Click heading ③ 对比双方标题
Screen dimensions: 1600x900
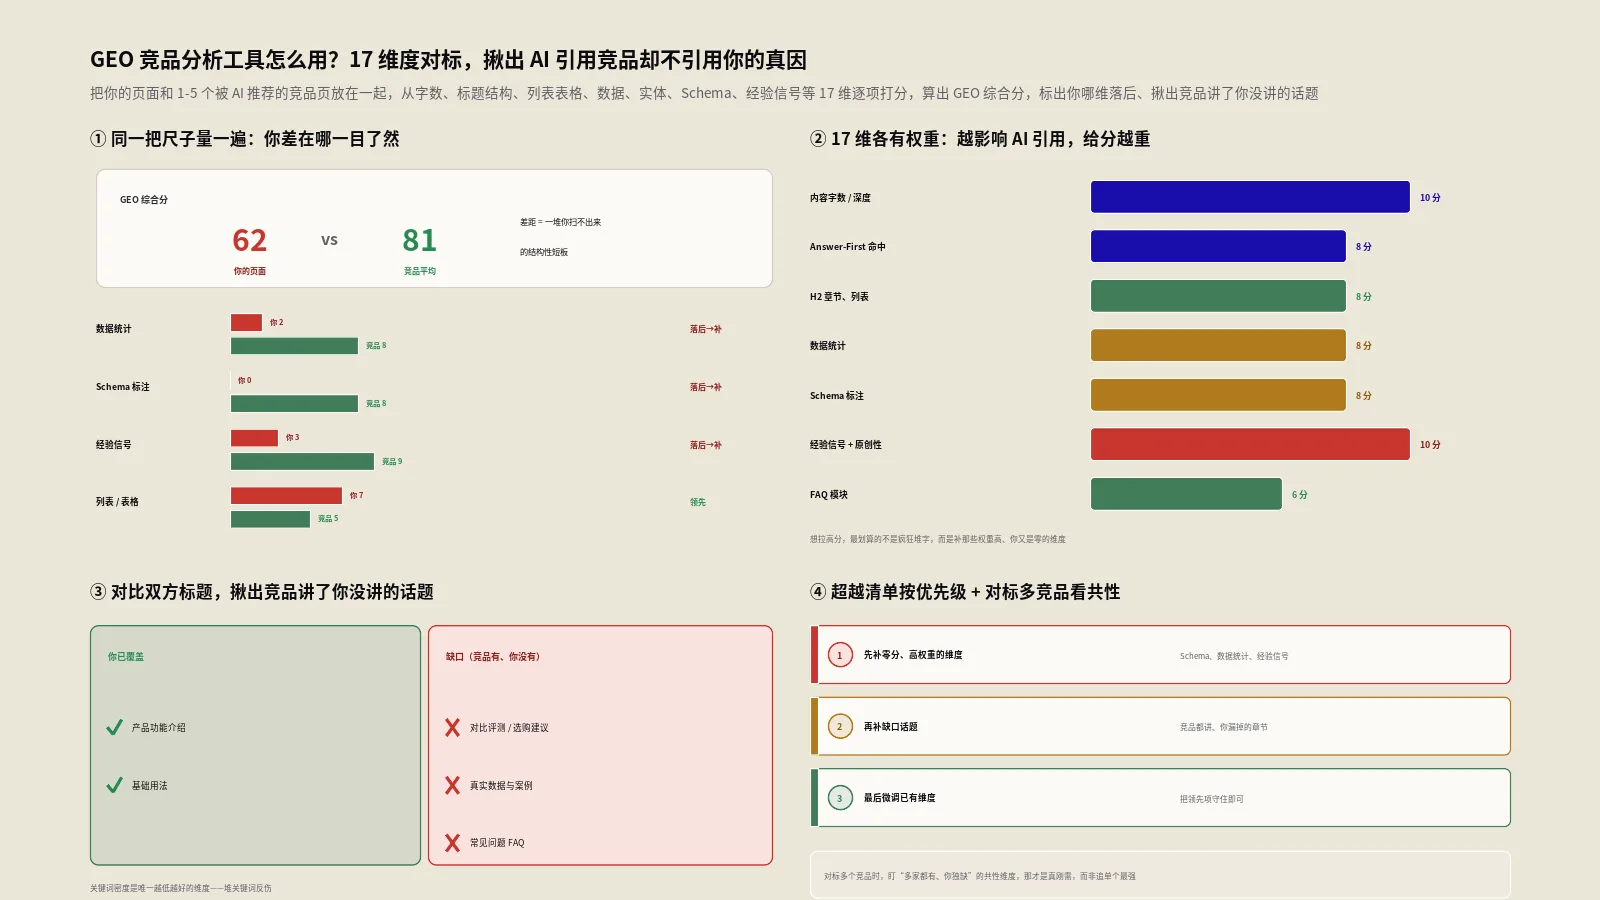tap(262, 592)
